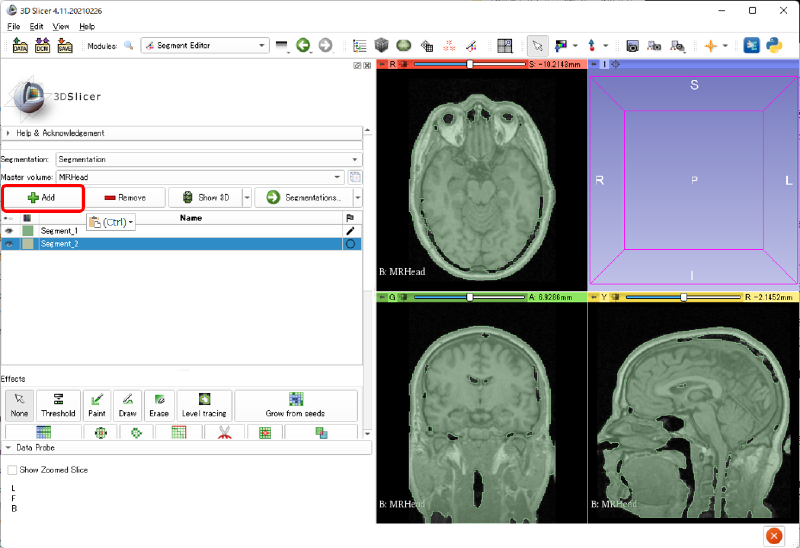
Task: Enable the Show Zoomed Slice checkbox
Action: [x=12, y=469]
